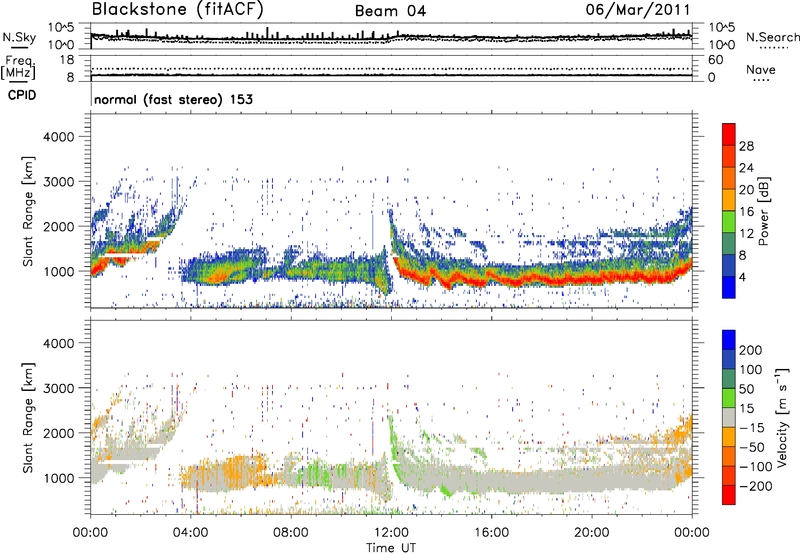Click the date '06/Mar/2011'

point(638,10)
